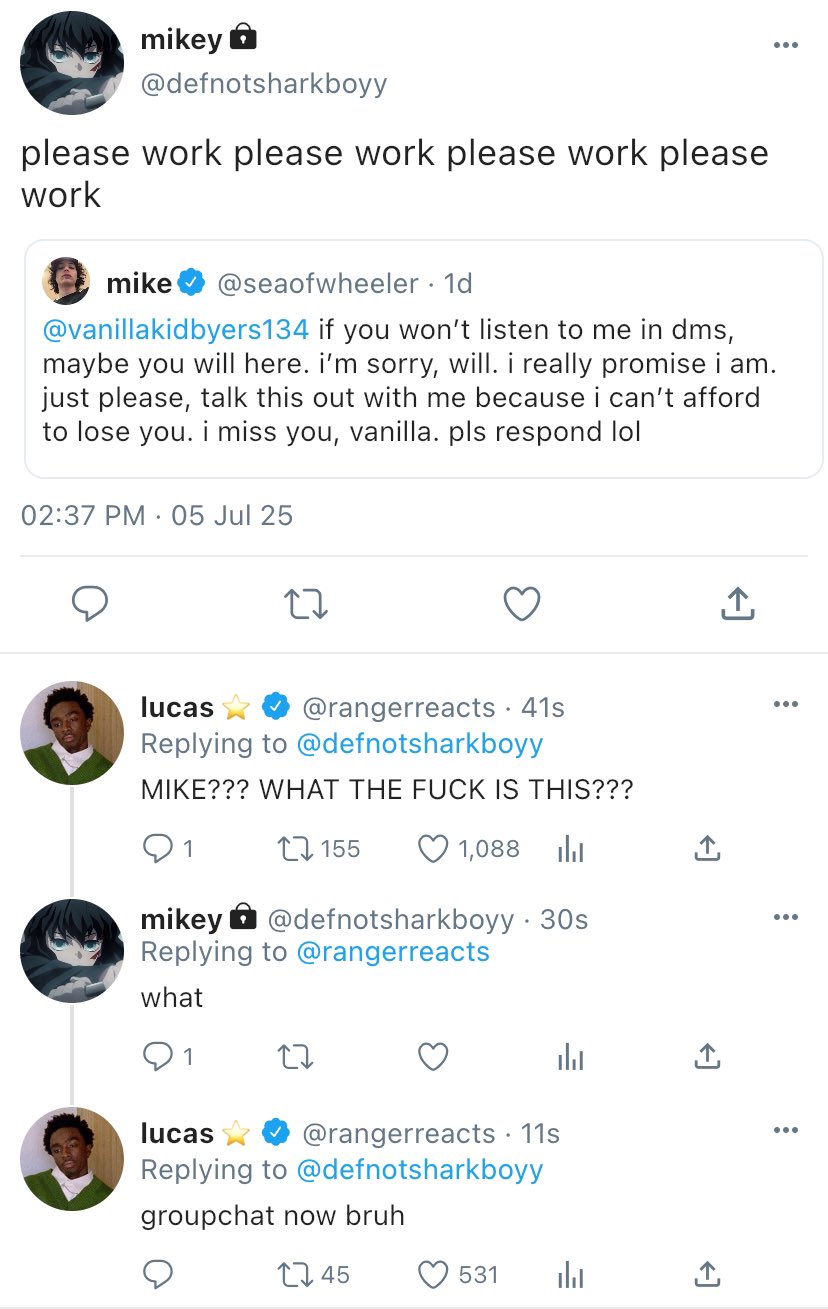Like lucas's reply with 1,088 likes
The height and width of the screenshot is (1309, 828).
tap(433, 849)
